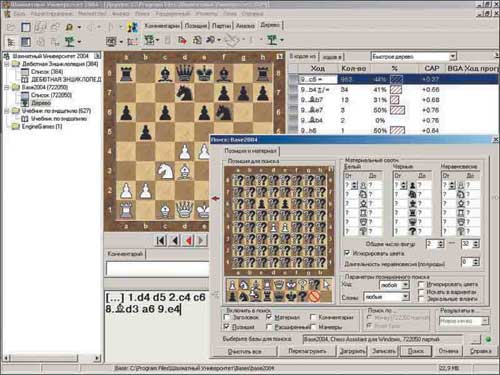Start the search with the Поиск button
500x375 pixels.
click(416, 351)
